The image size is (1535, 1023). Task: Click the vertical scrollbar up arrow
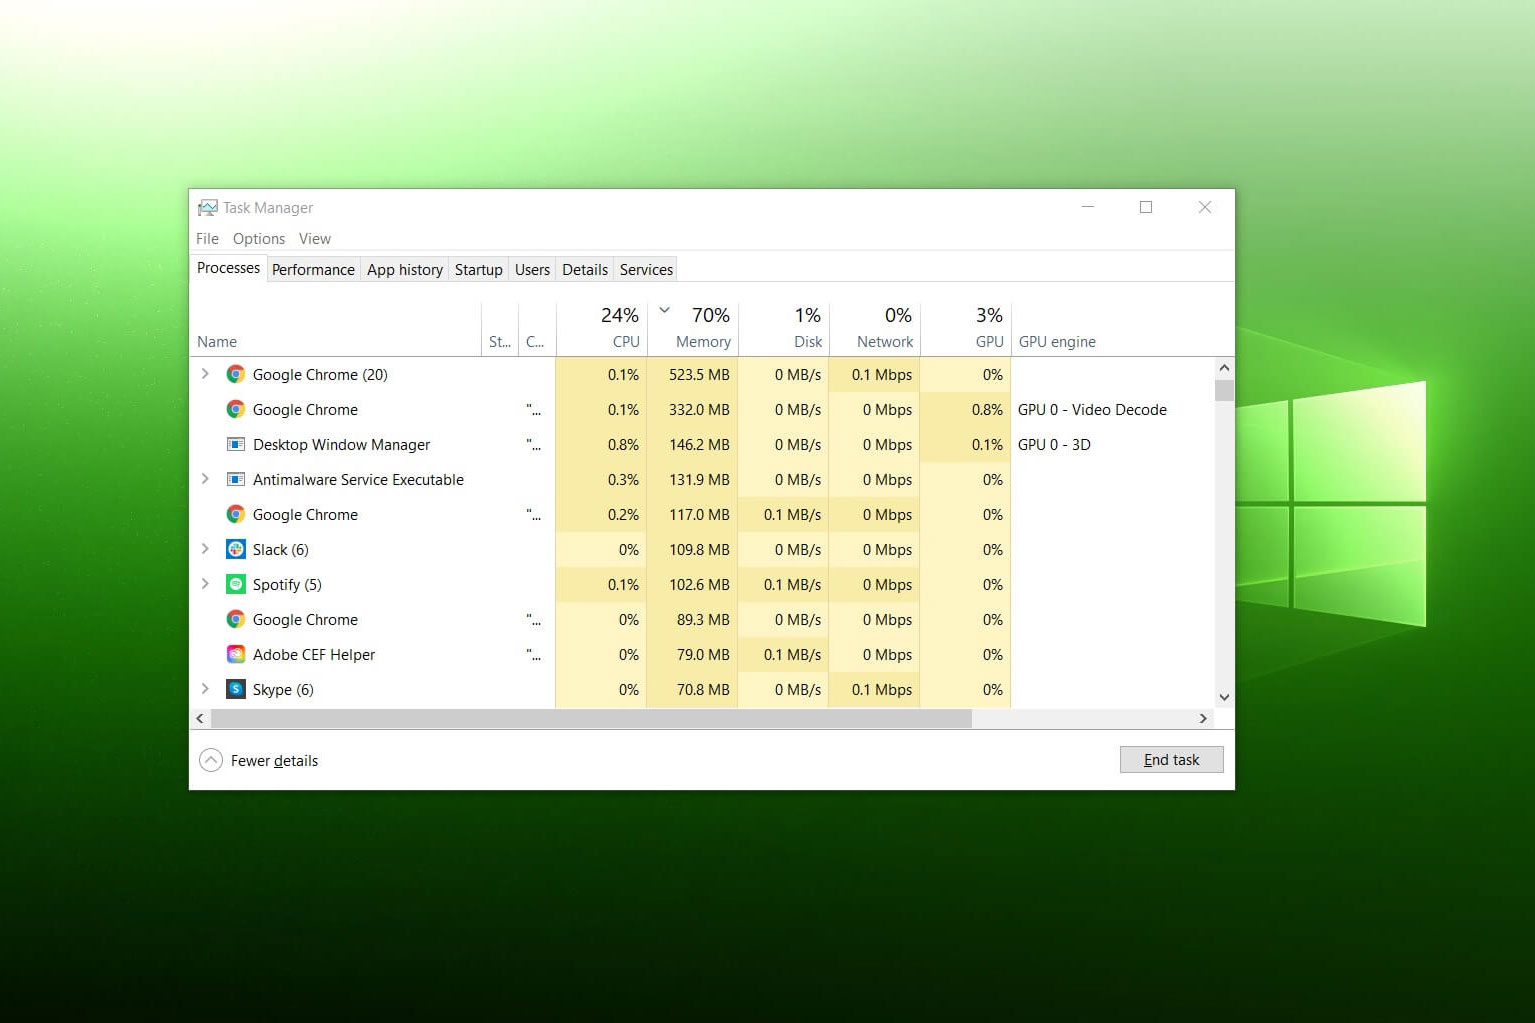tap(1224, 368)
